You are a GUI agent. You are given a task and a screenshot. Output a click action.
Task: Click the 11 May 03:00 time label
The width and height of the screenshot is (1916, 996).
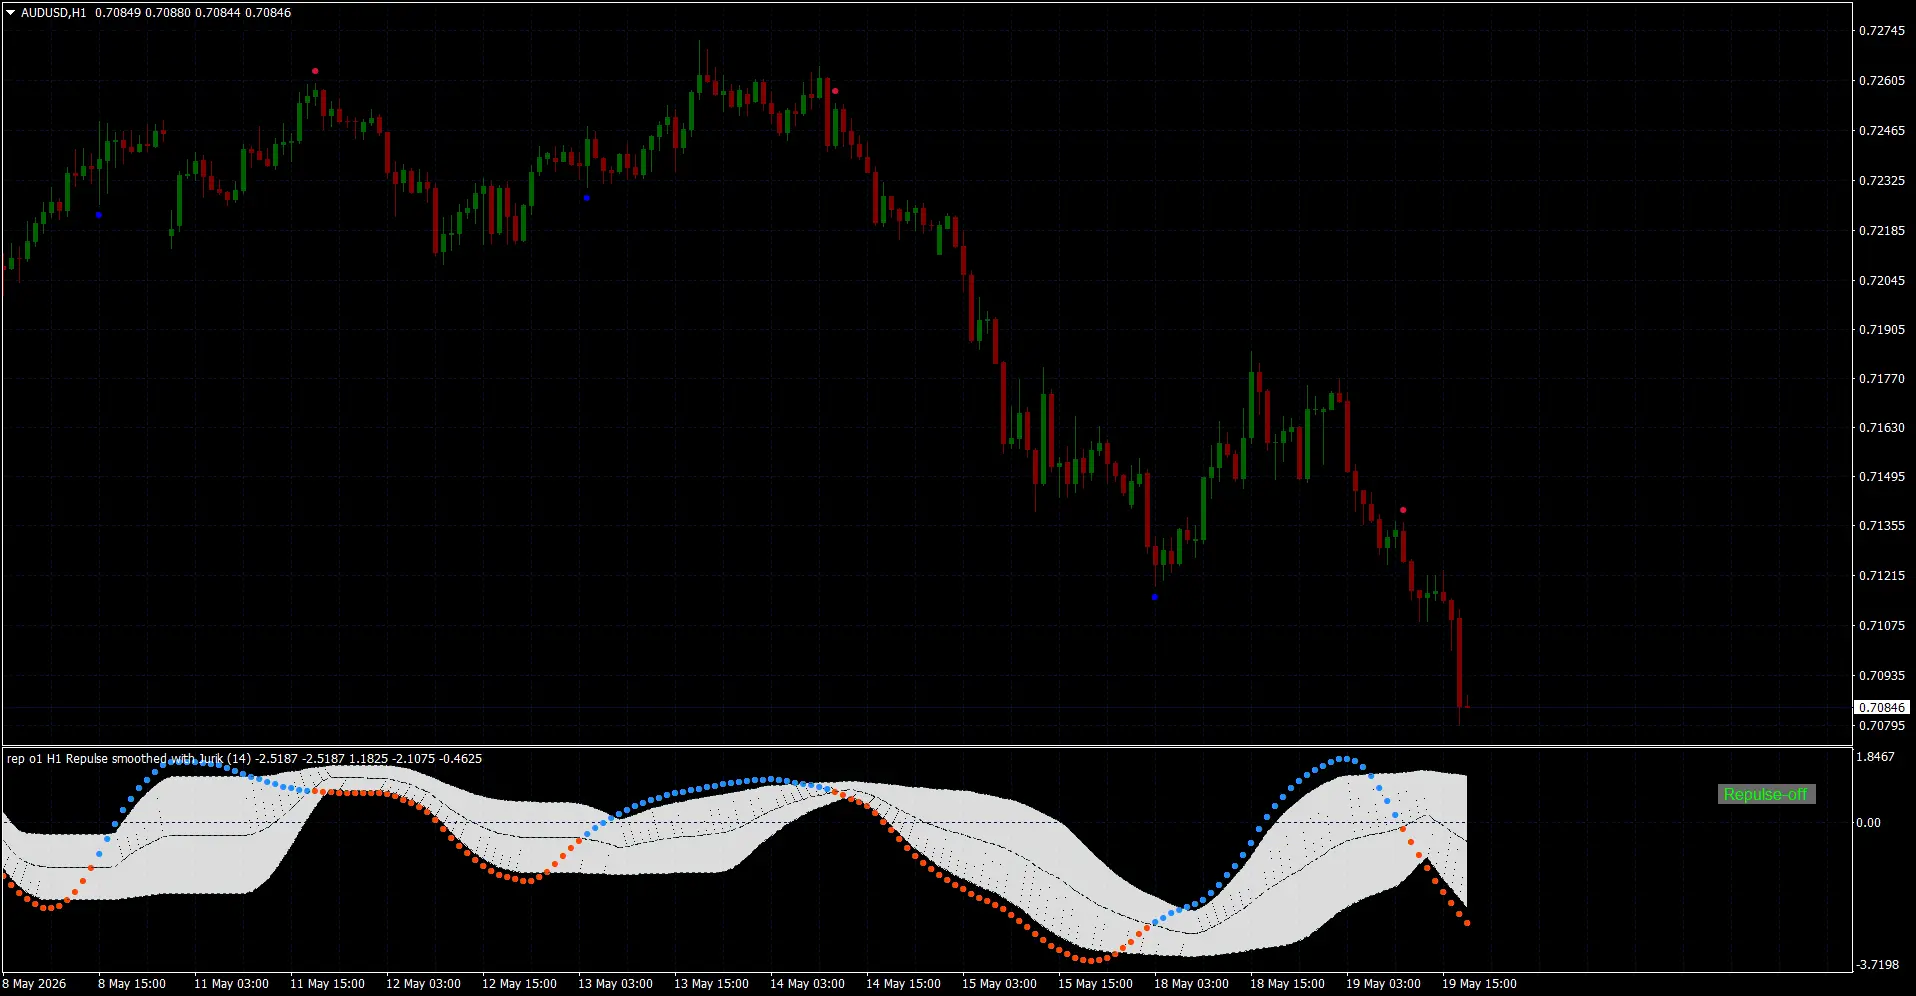tap(231, 984)
